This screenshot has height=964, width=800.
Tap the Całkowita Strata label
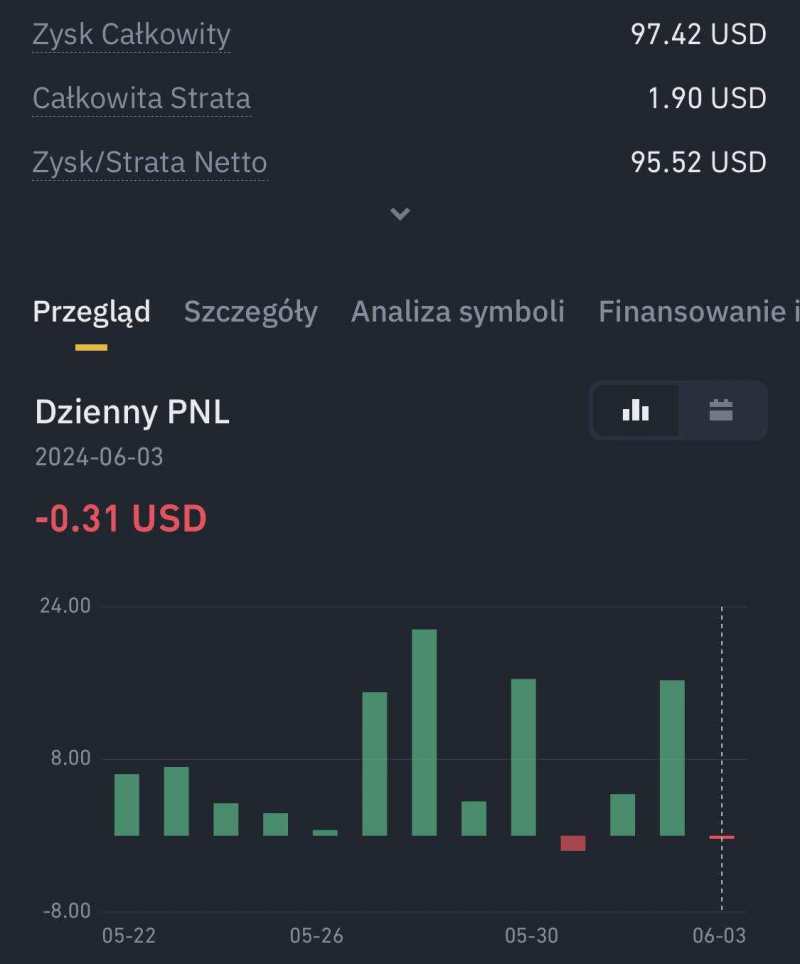point(141,99)
